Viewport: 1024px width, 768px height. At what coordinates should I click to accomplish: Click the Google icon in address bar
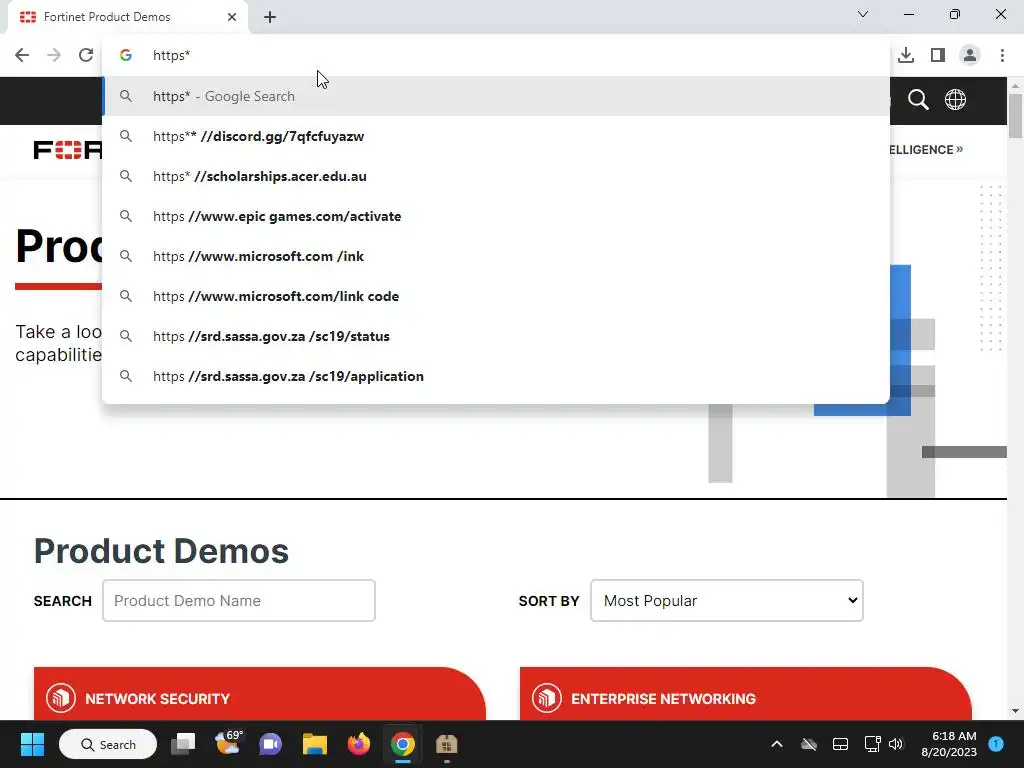click(126, 56)
